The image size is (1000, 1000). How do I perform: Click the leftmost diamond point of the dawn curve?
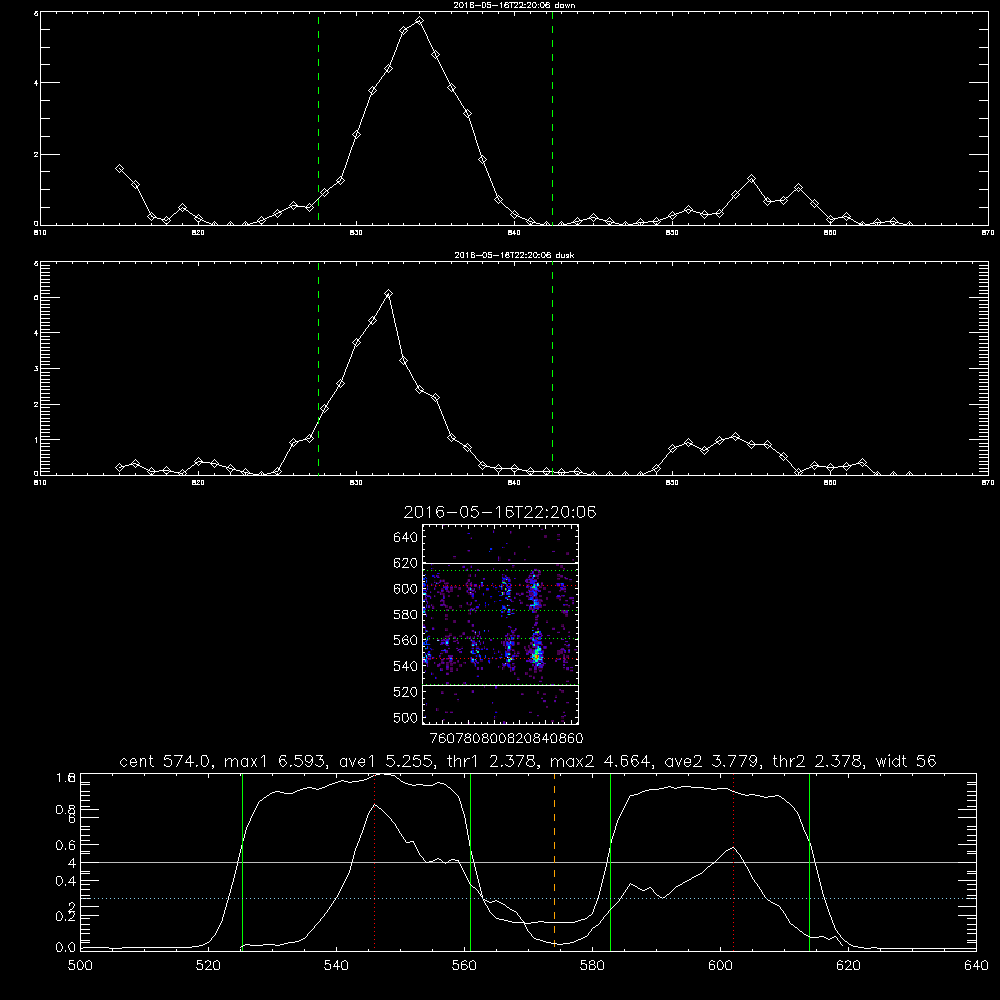tap(119, 168)
